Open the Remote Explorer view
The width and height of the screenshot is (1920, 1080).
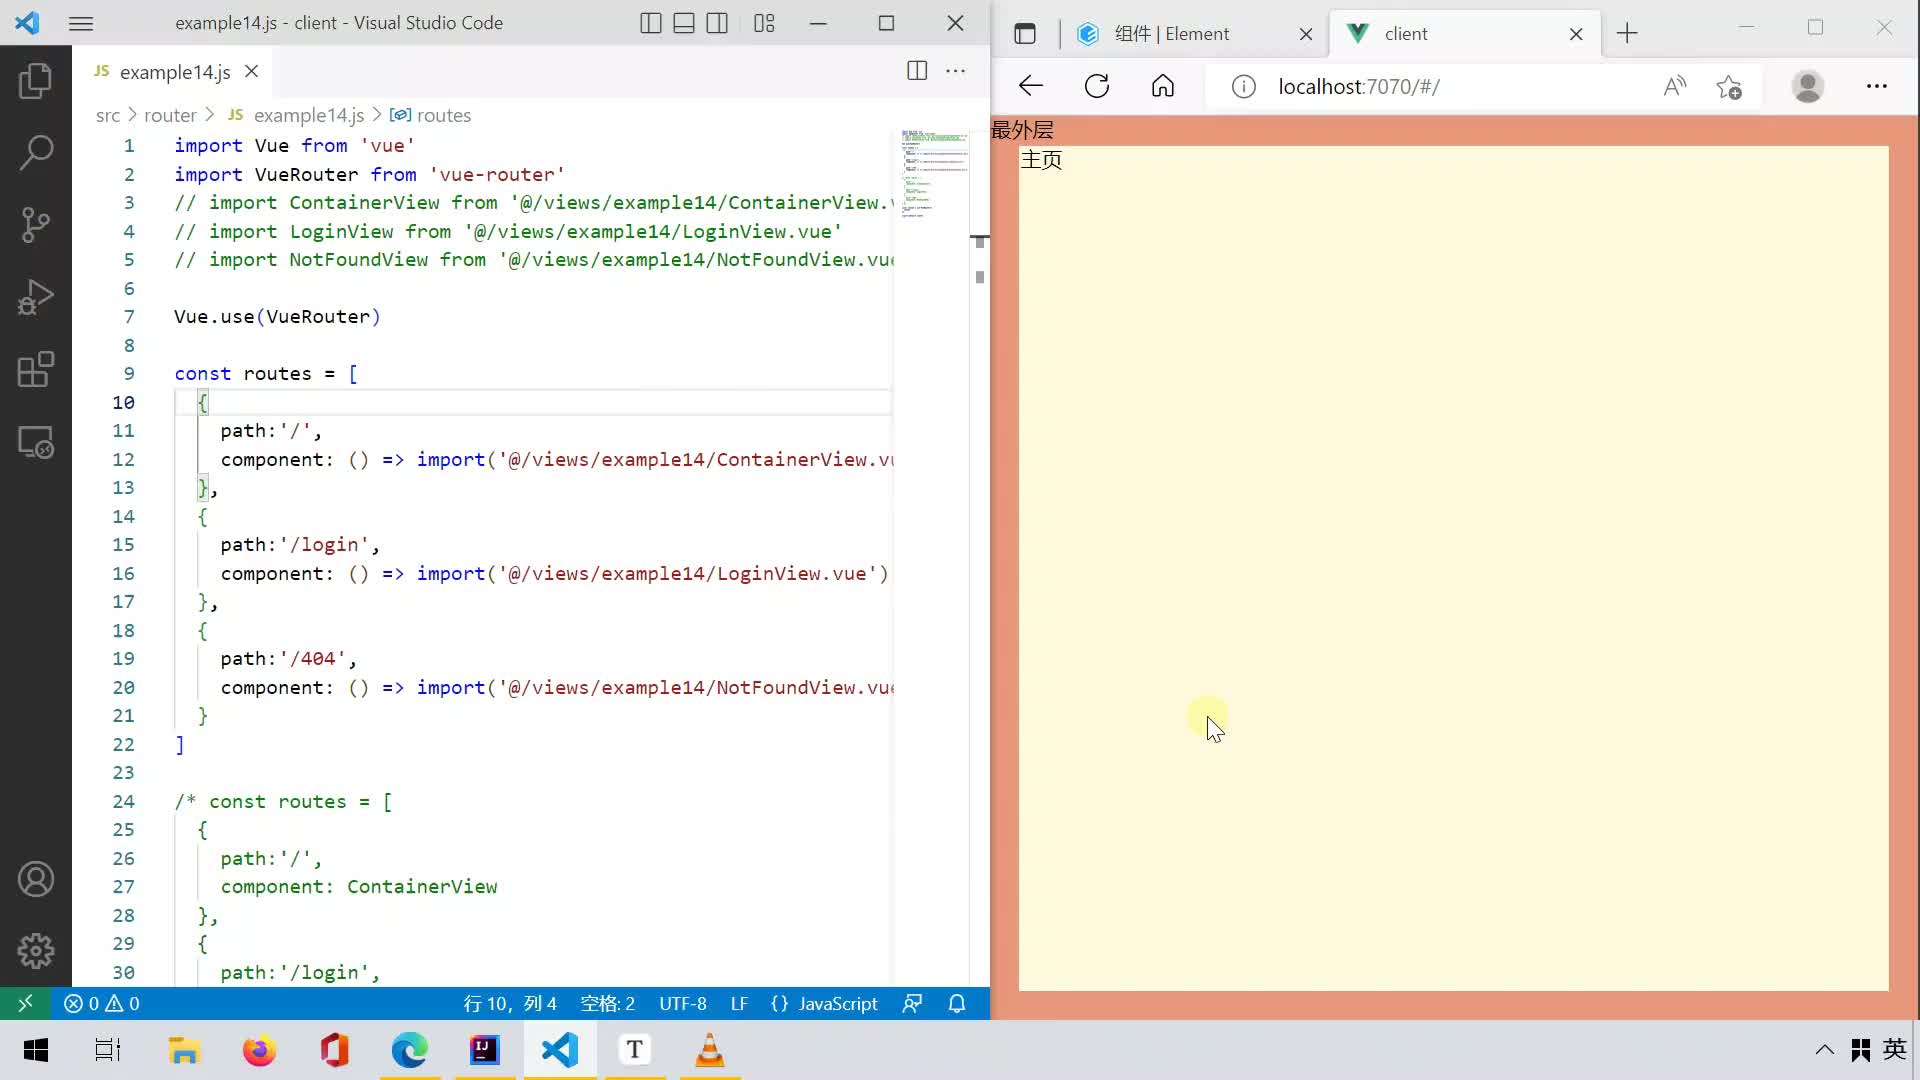[36, 442]
